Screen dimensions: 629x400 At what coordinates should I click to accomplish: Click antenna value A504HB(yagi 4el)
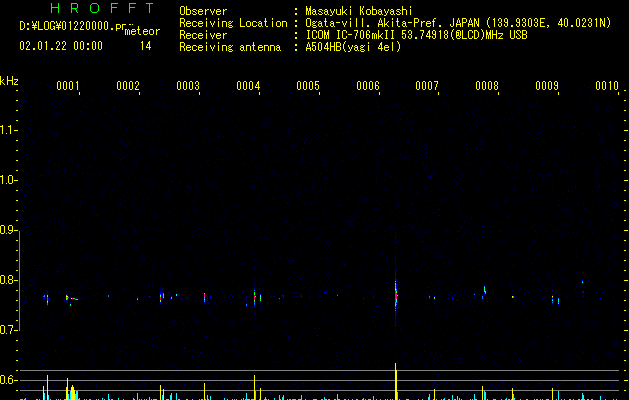click(353, 47)
